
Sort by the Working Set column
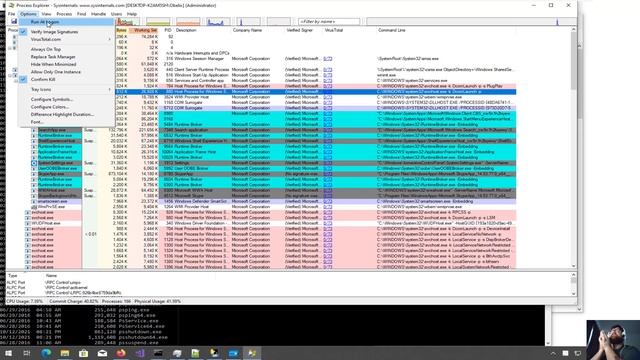pyautogui.click(x=145, y=30)
